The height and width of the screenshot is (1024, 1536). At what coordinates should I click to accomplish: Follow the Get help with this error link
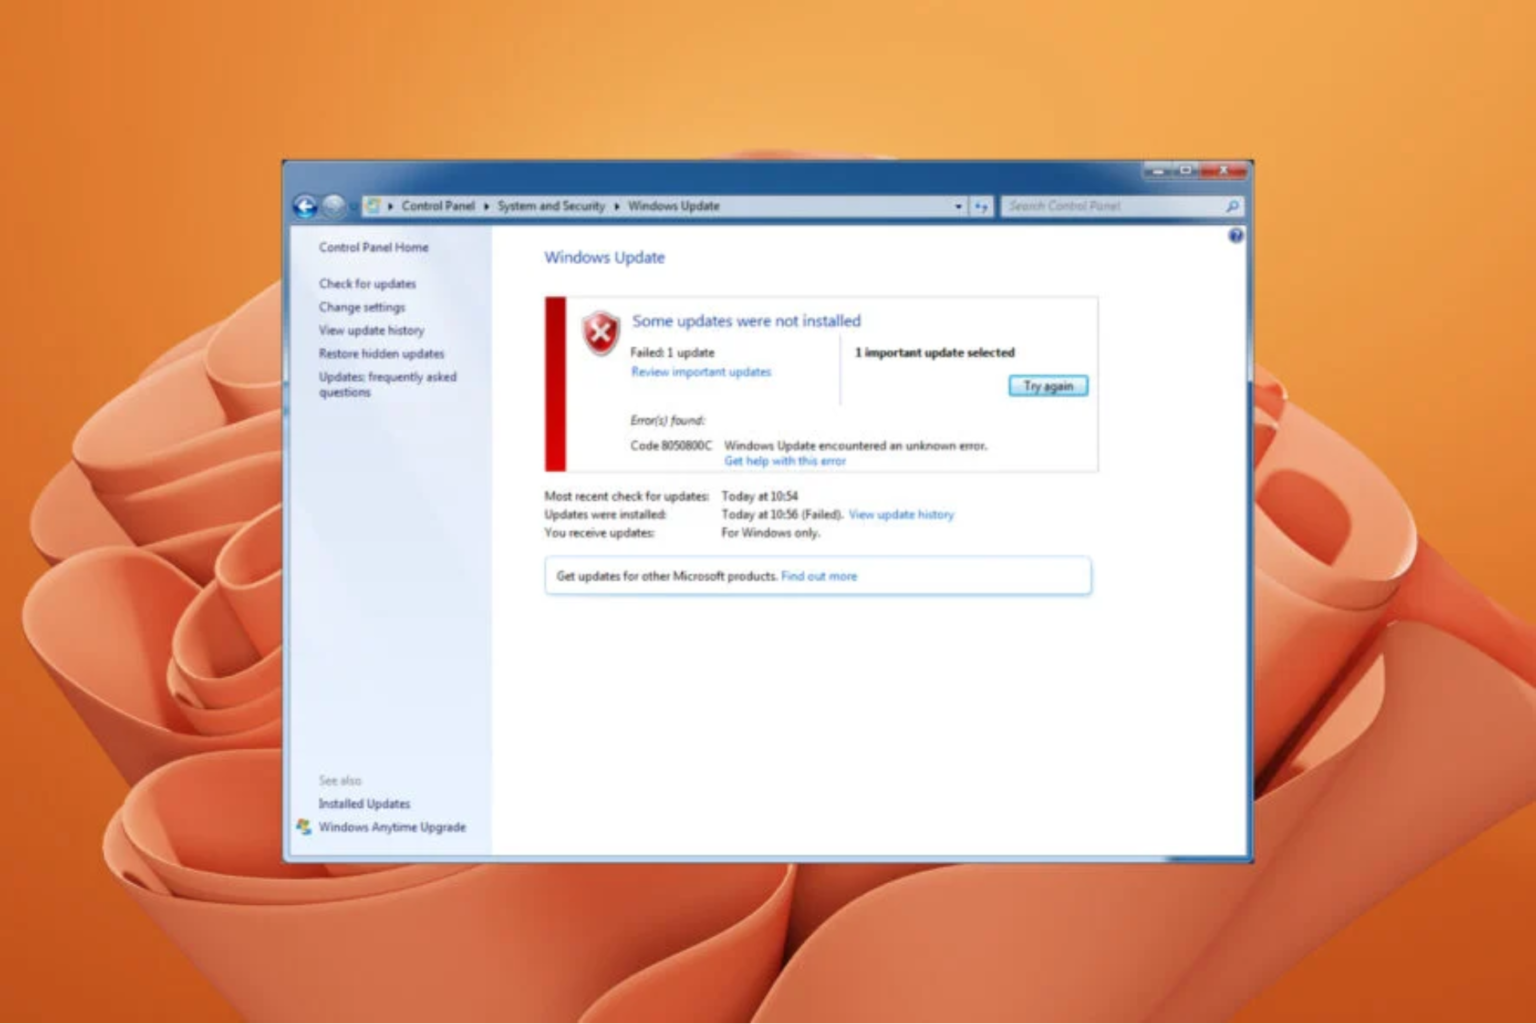pyautogui.click(x=785, y=460)
